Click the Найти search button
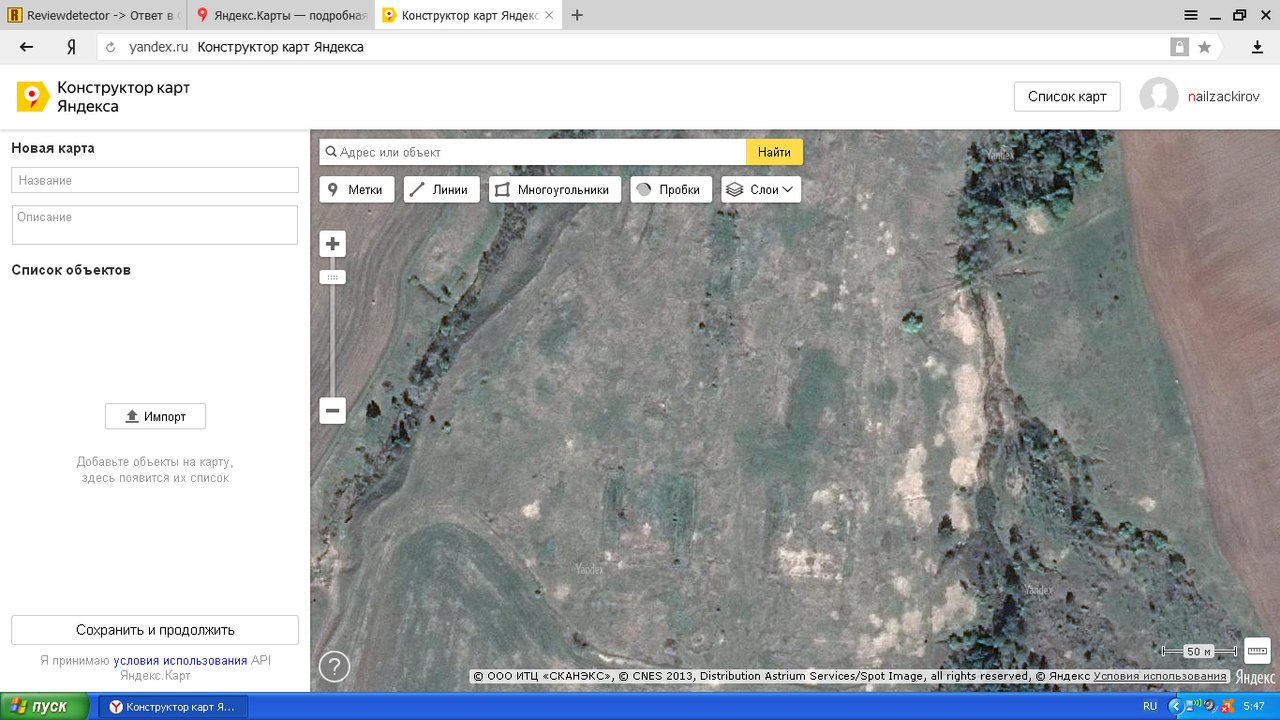This screenshot has height=720, width=1280. coord(774,152)
